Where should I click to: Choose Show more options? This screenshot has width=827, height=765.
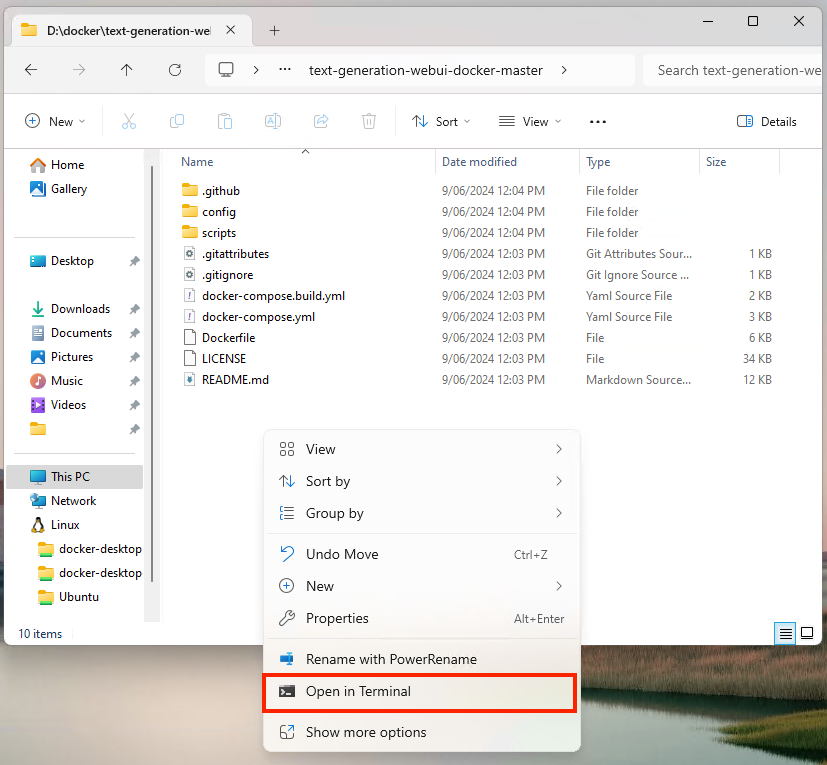[421, 732]
